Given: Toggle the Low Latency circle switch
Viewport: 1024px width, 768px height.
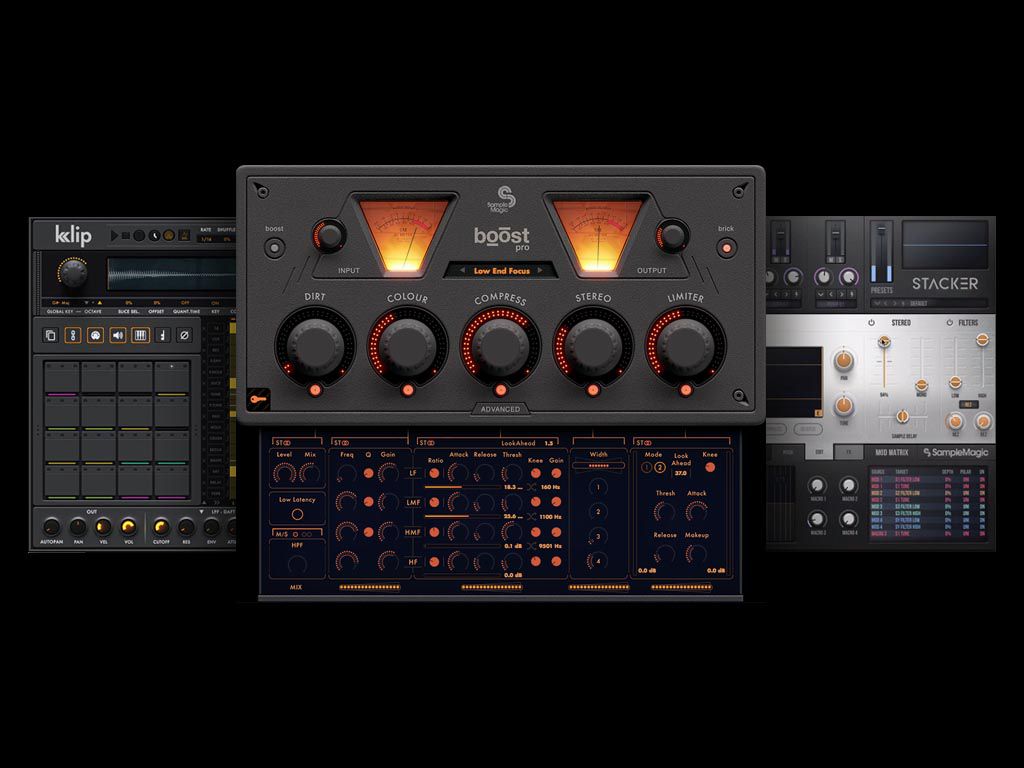Looking at the screenshot, I should click(297, 514).
